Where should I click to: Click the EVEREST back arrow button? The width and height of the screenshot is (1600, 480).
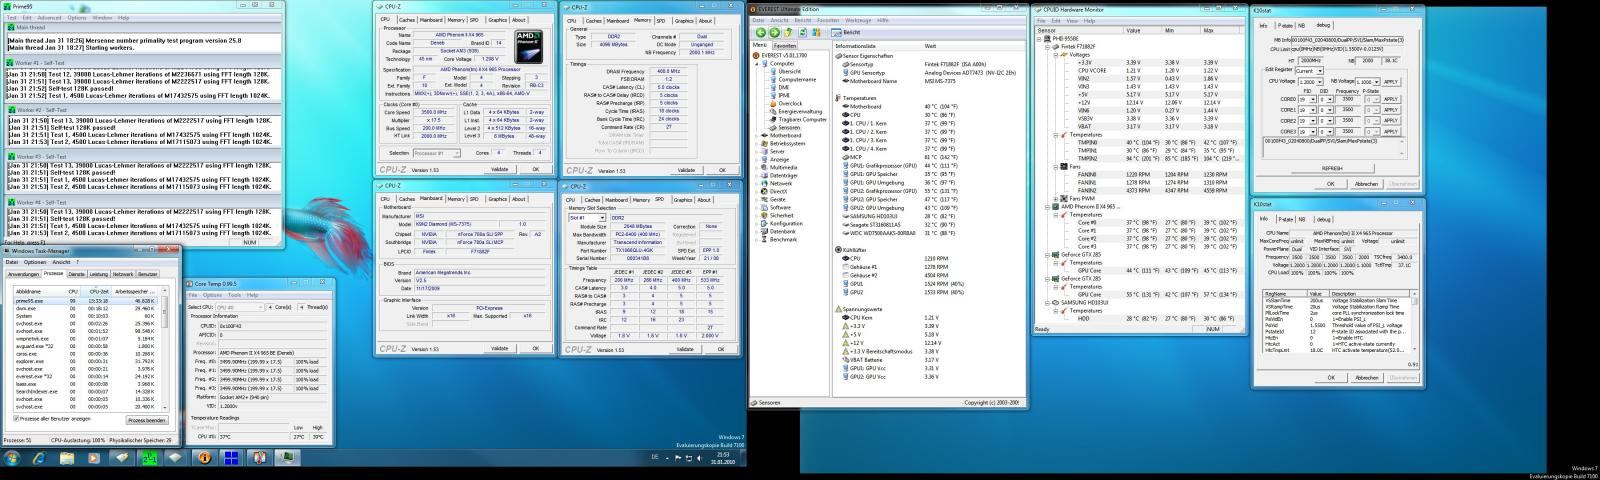pos(761,32)
